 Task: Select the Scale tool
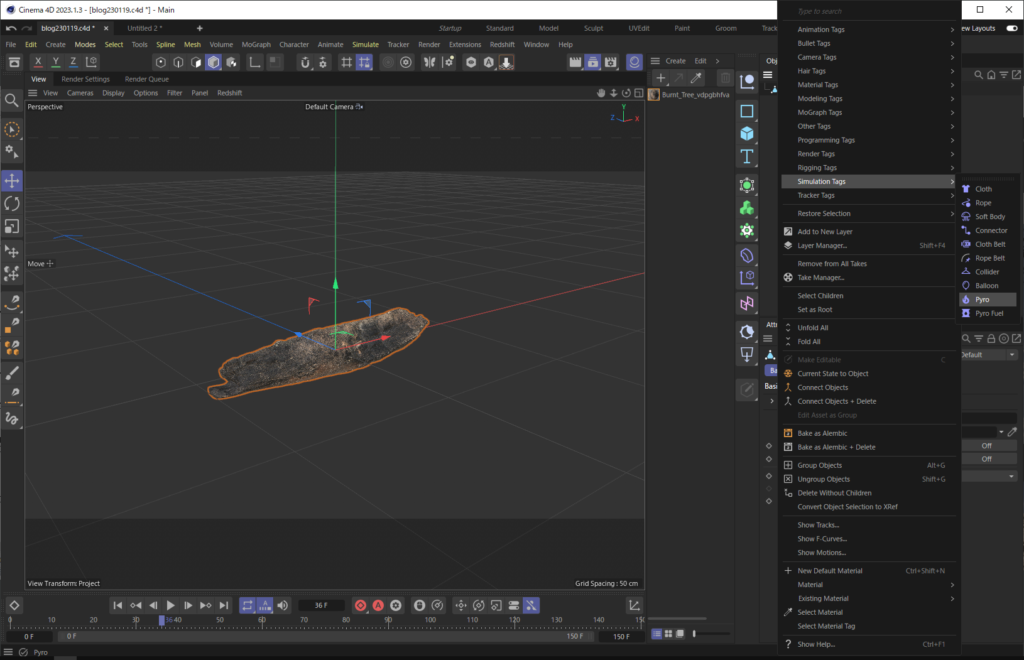tap(12, 227)
